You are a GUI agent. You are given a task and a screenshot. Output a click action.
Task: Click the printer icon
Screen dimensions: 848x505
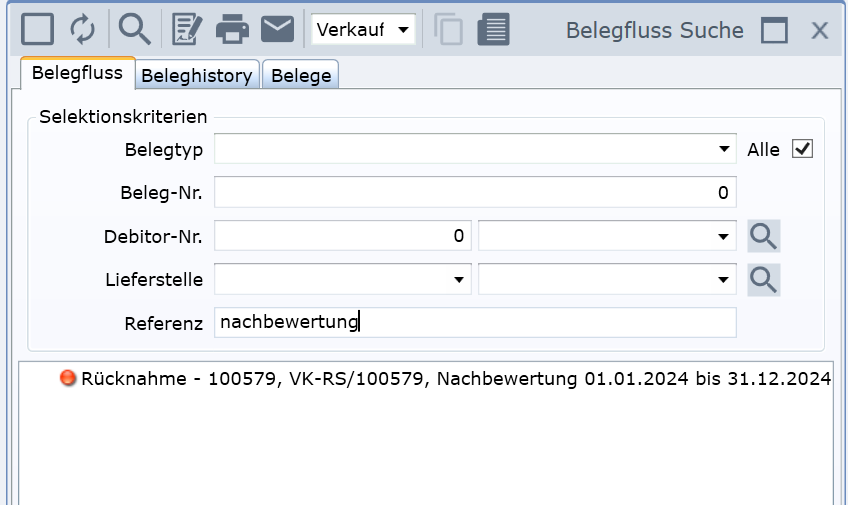[232, 29]
